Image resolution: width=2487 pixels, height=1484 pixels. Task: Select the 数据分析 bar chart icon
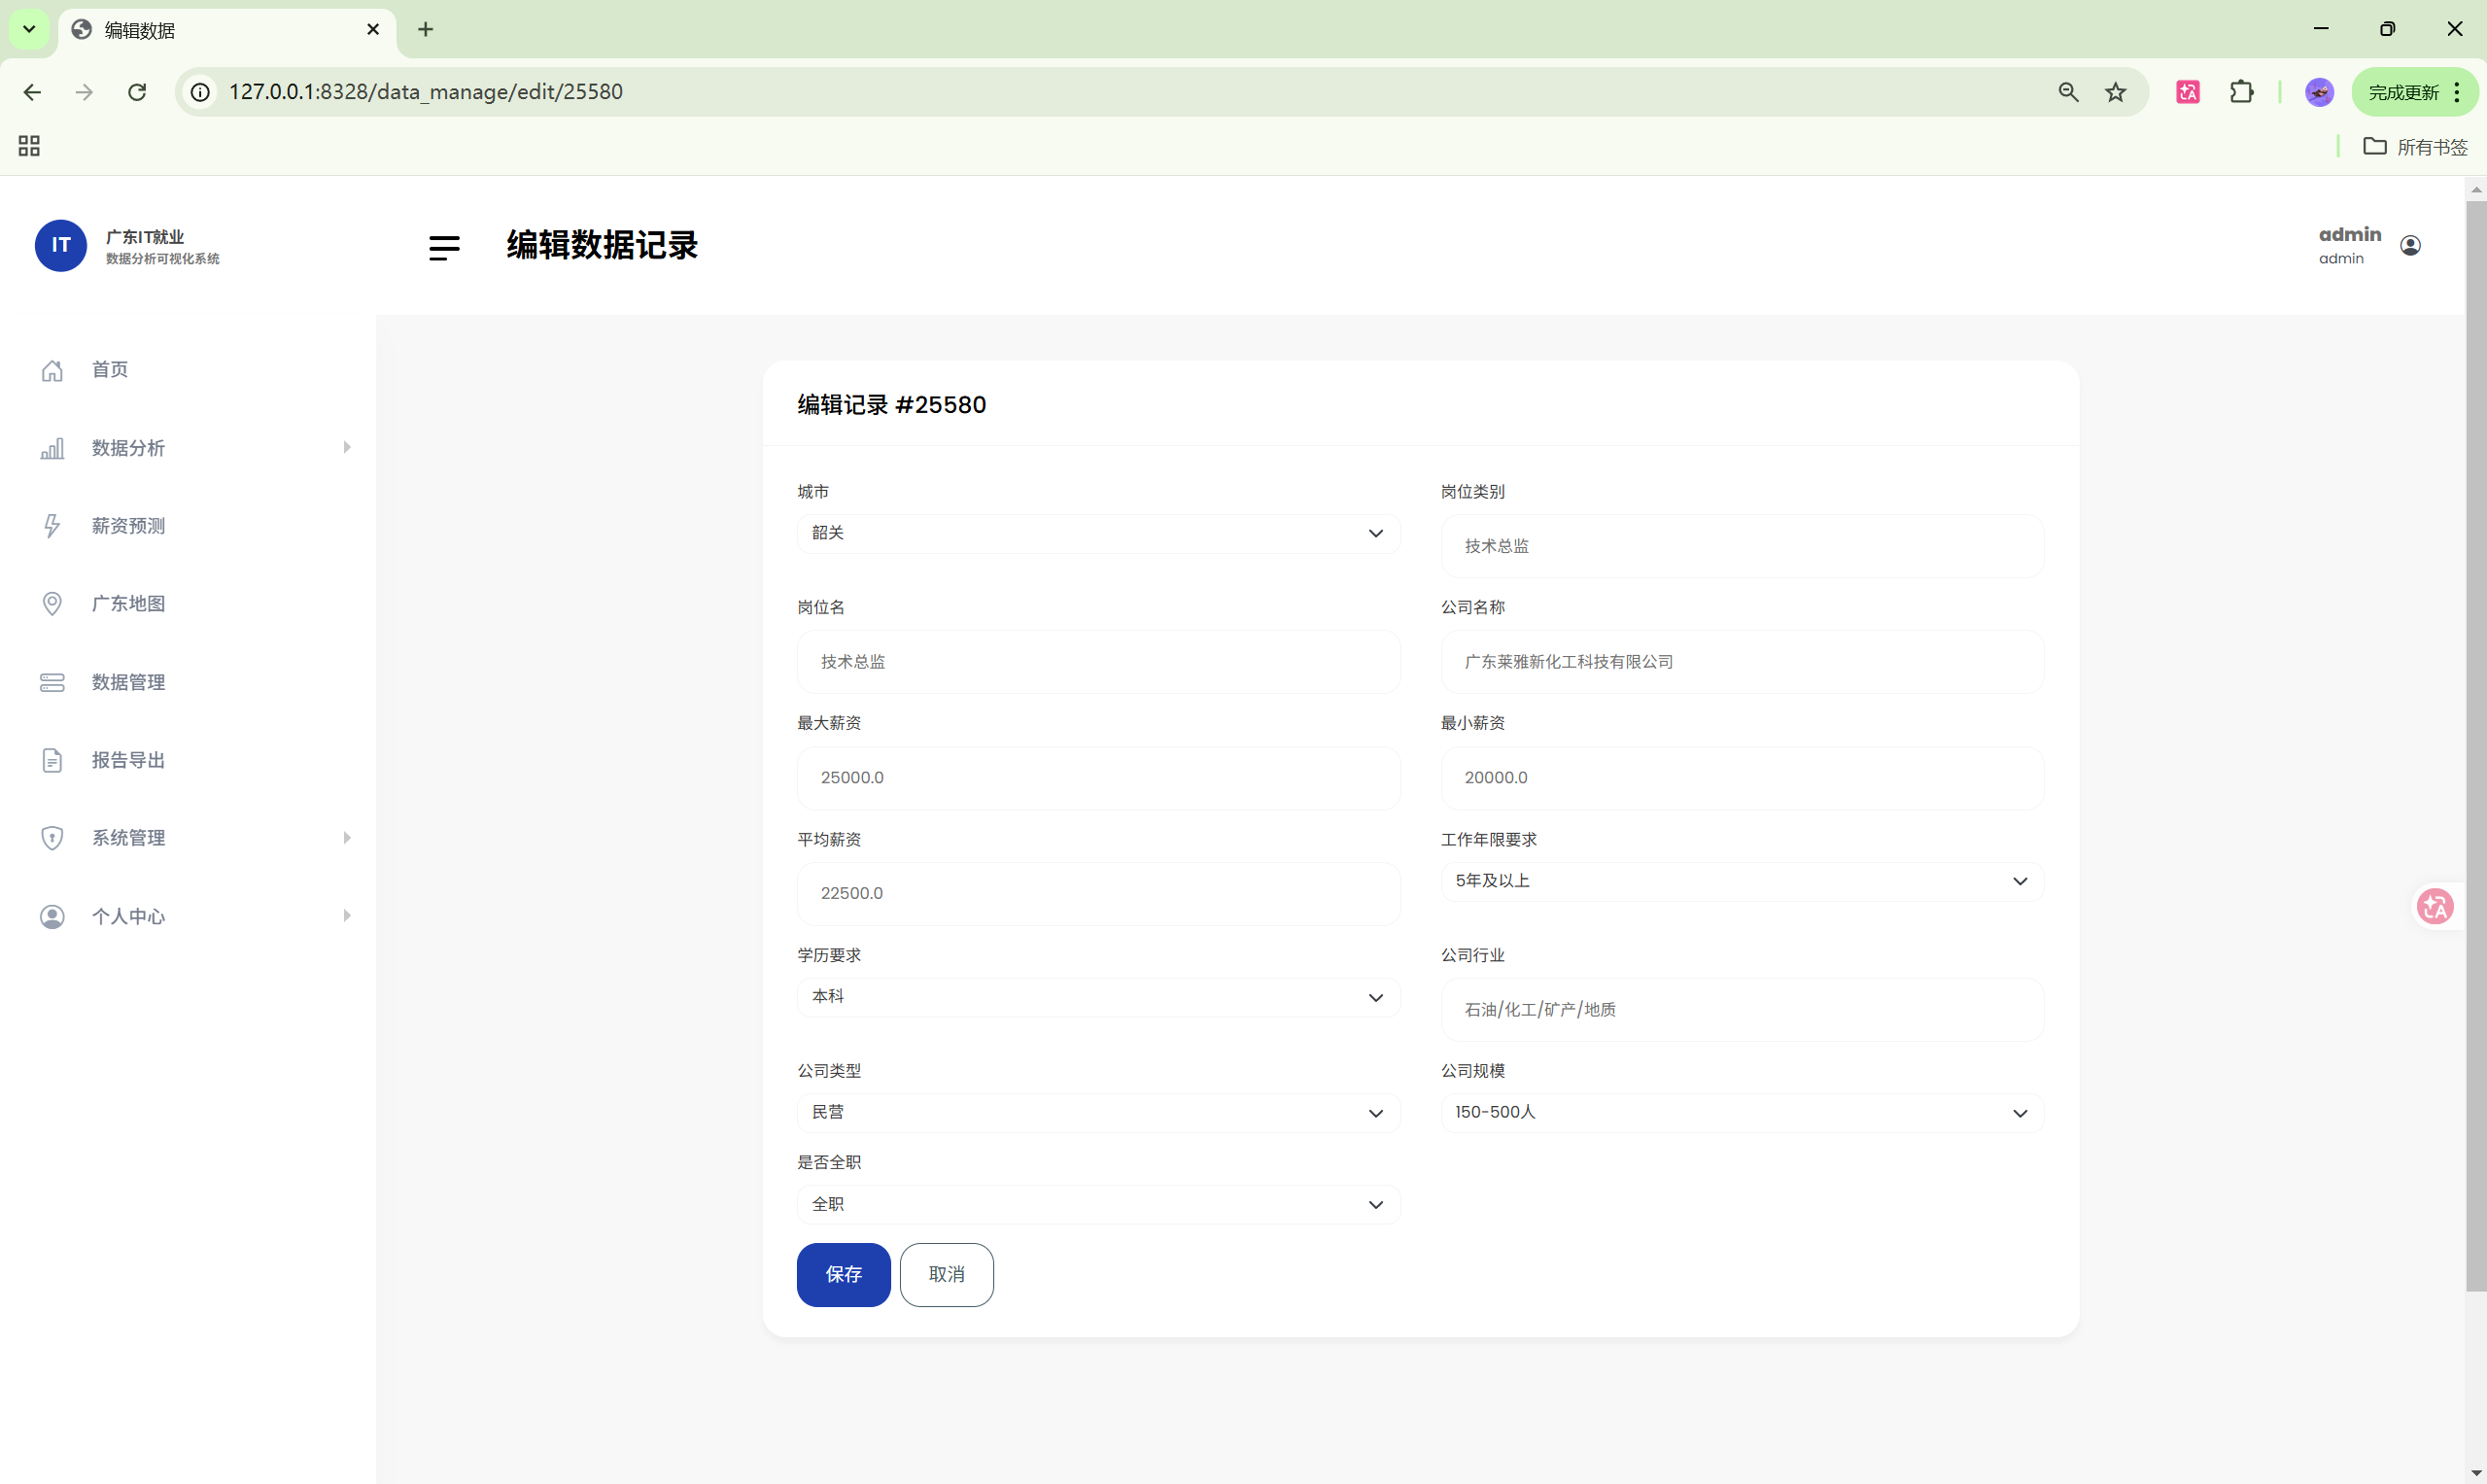[x=52, y=448]
